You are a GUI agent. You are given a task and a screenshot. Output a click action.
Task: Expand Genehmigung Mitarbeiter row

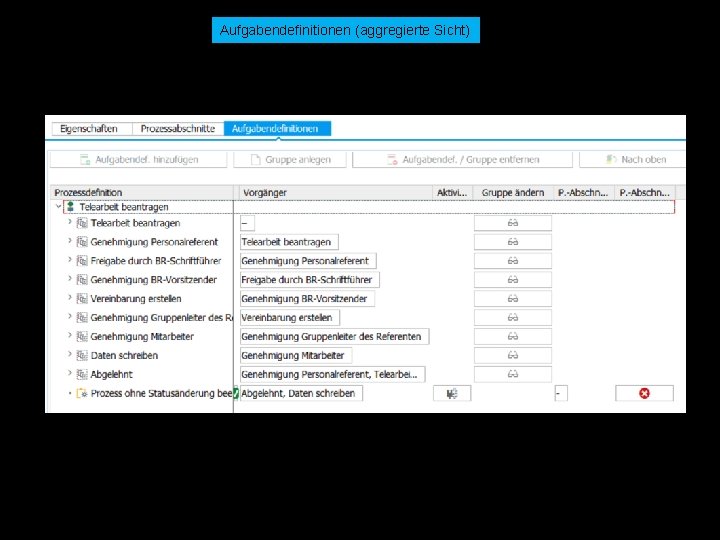tap(70, 336)
